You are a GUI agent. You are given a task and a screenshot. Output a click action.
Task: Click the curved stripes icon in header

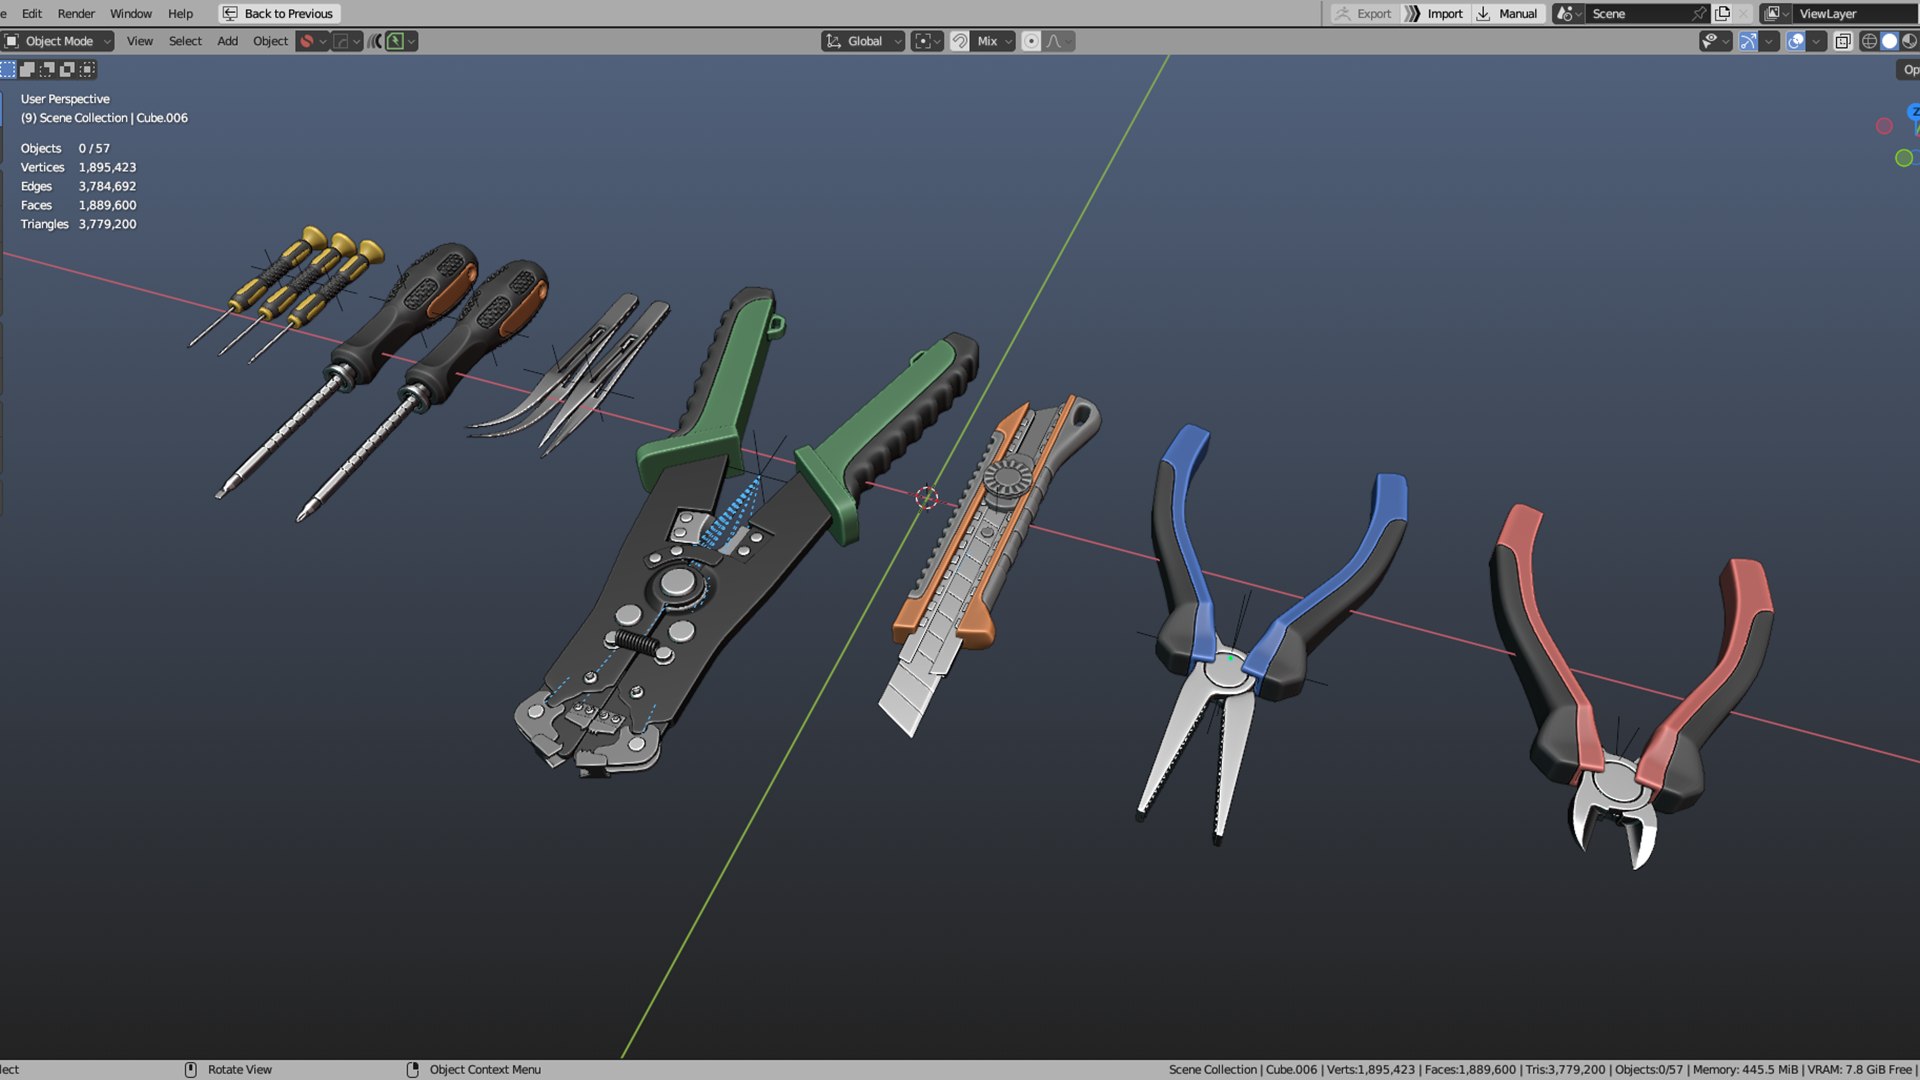(375, 41)
